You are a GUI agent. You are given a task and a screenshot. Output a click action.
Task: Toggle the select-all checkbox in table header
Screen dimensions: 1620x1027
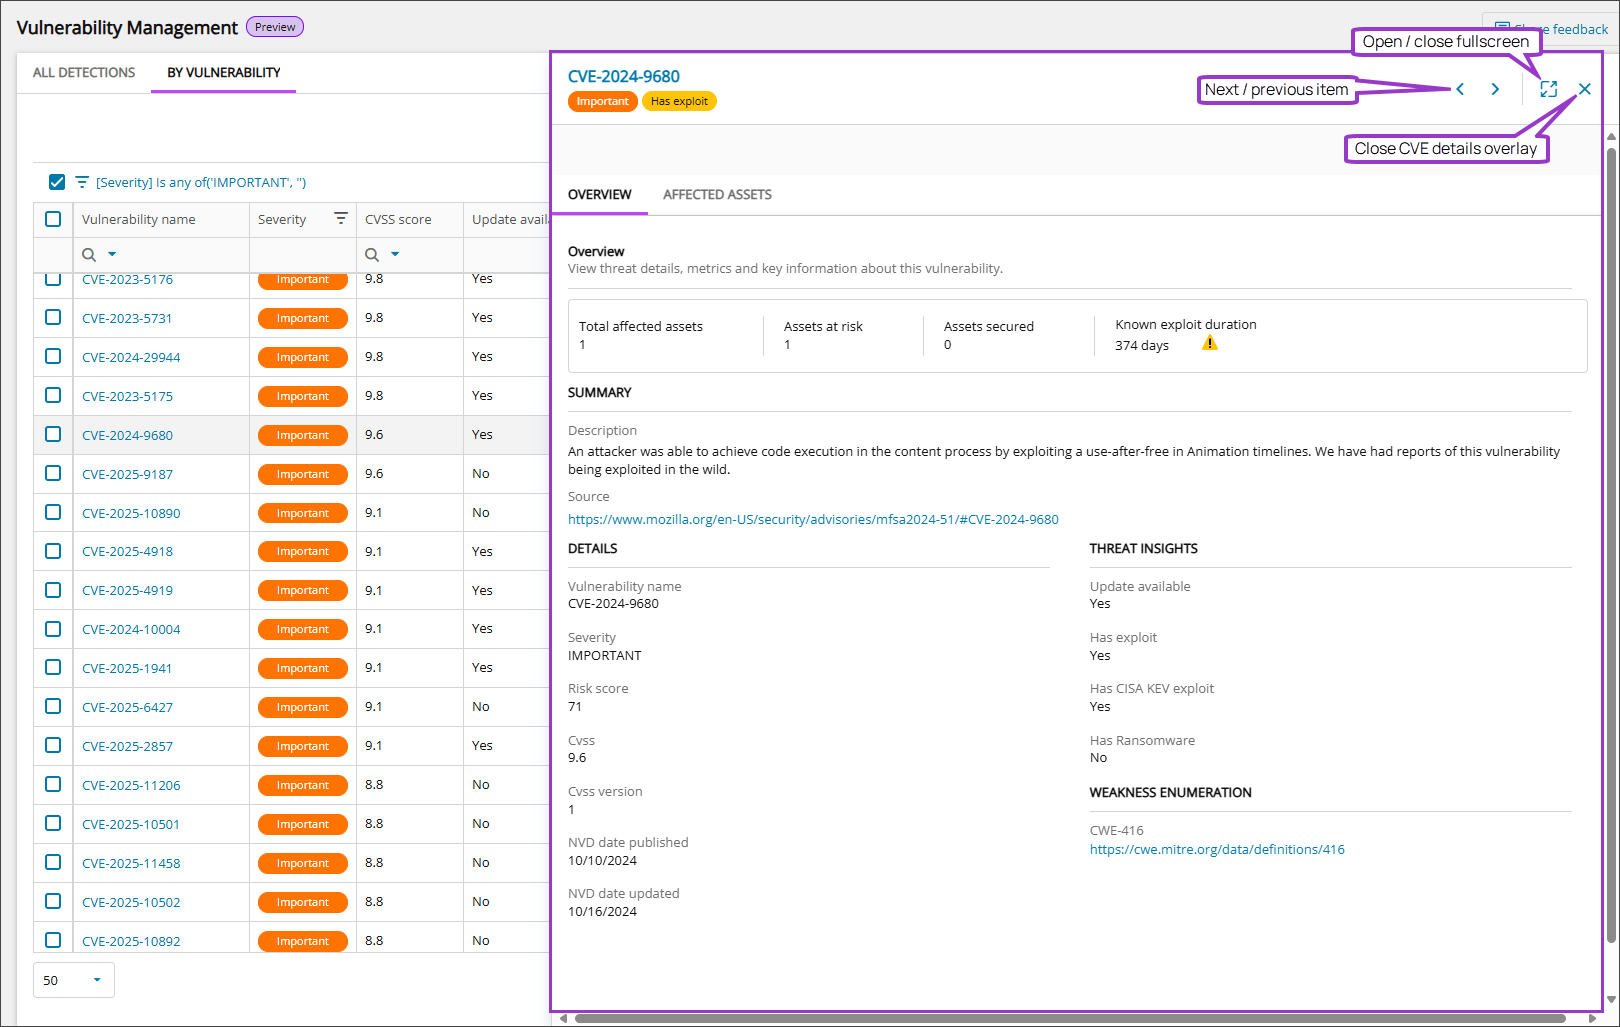click(53, 219)
